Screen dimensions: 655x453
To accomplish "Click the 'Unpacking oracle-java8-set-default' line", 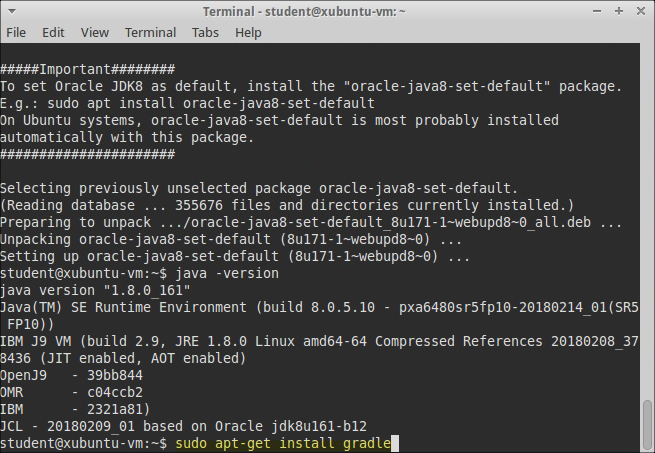I will pyautogui.click(x=231, y=239).
